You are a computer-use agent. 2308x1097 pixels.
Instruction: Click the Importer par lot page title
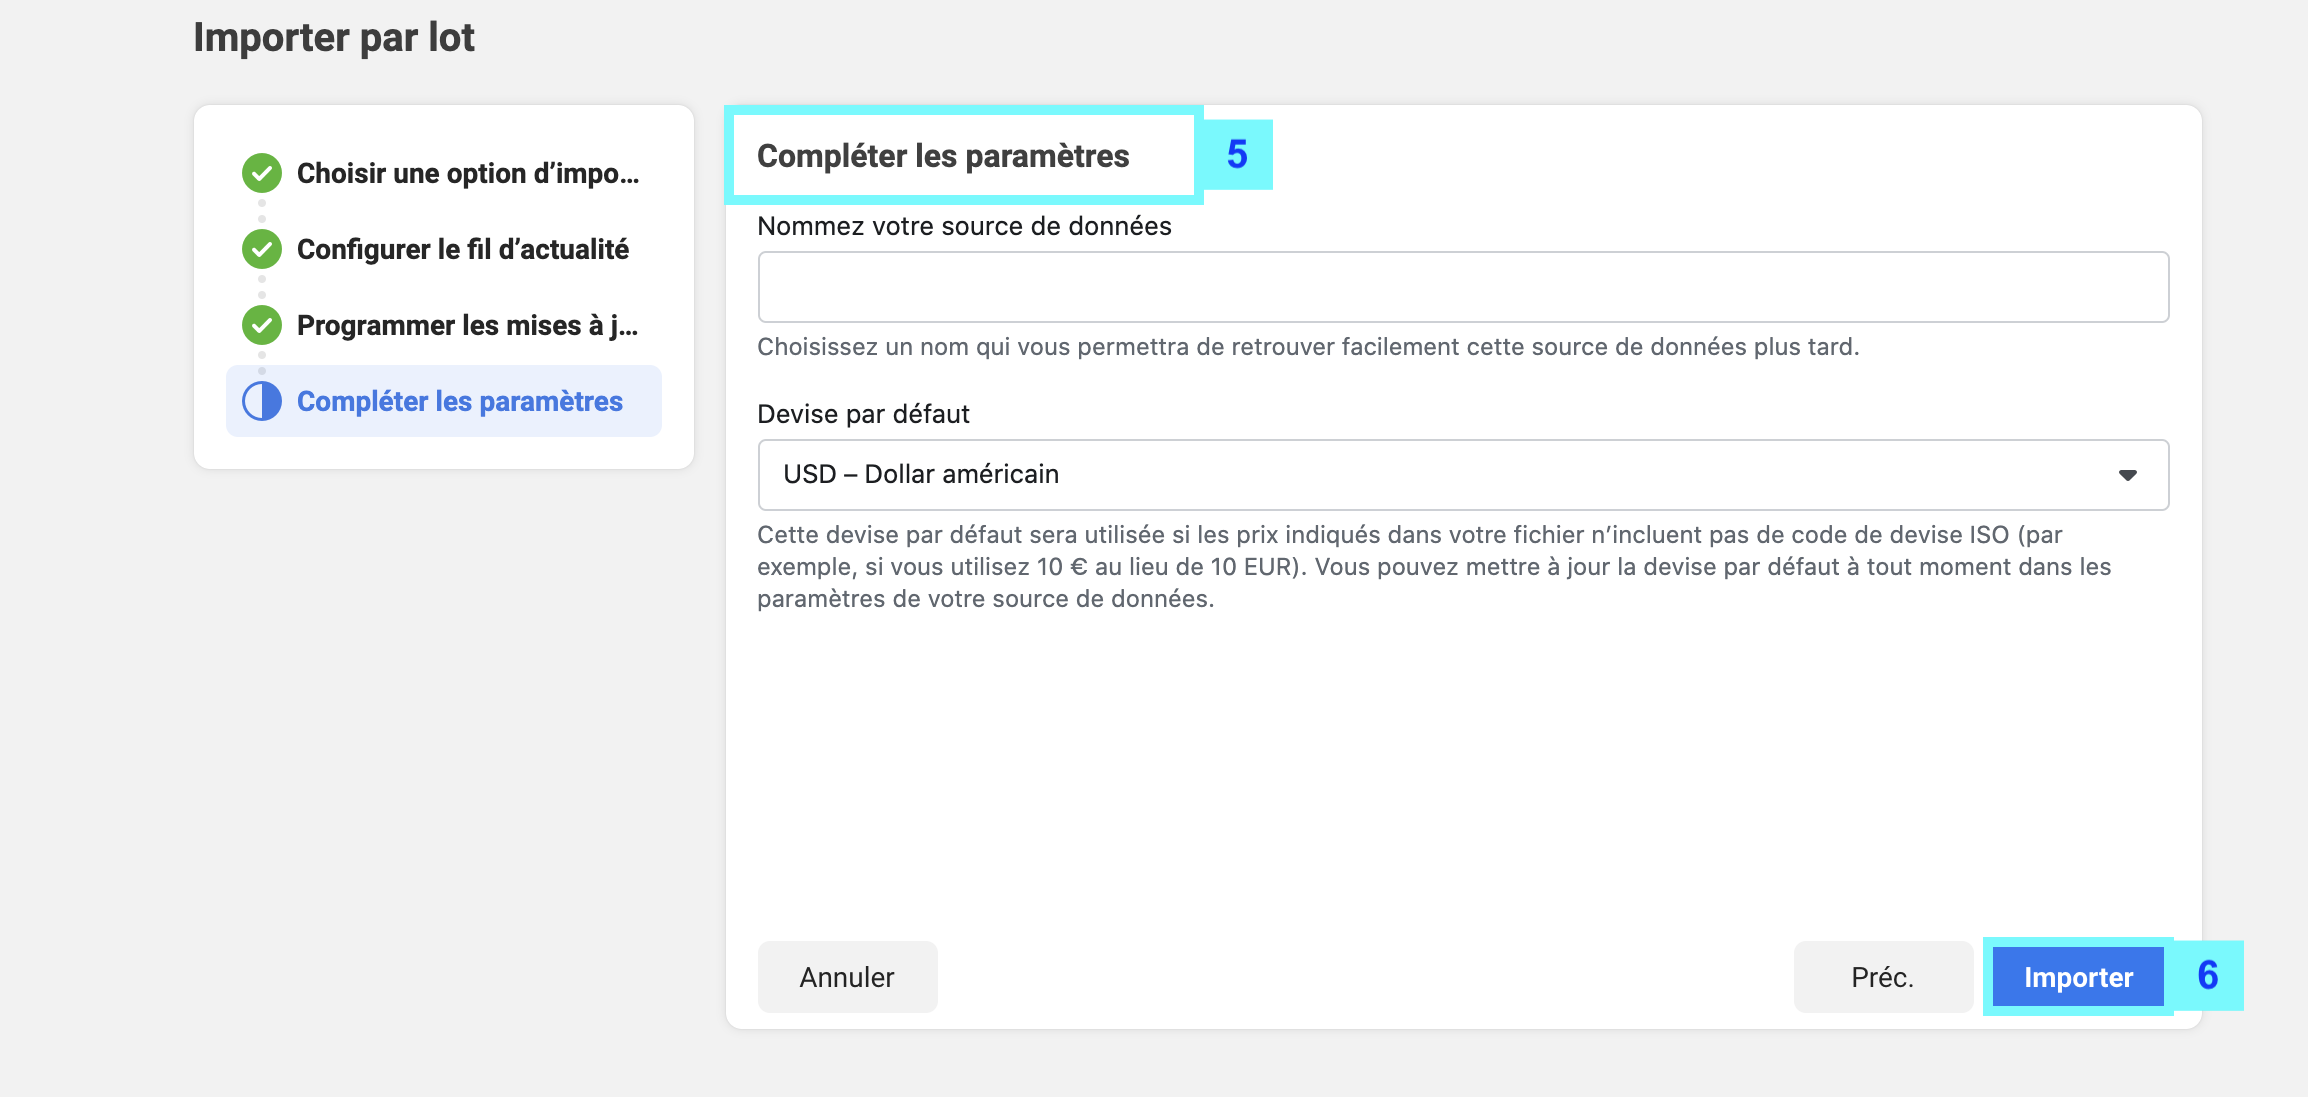point(334,38)
